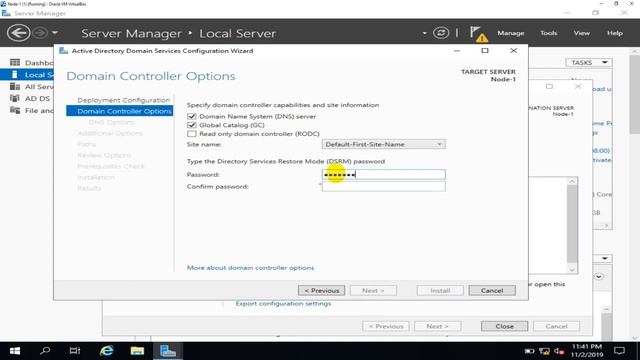640x360 pixels.
Task: Toggle Global Catalog (GC) checkbox
Action: [191, 125]
